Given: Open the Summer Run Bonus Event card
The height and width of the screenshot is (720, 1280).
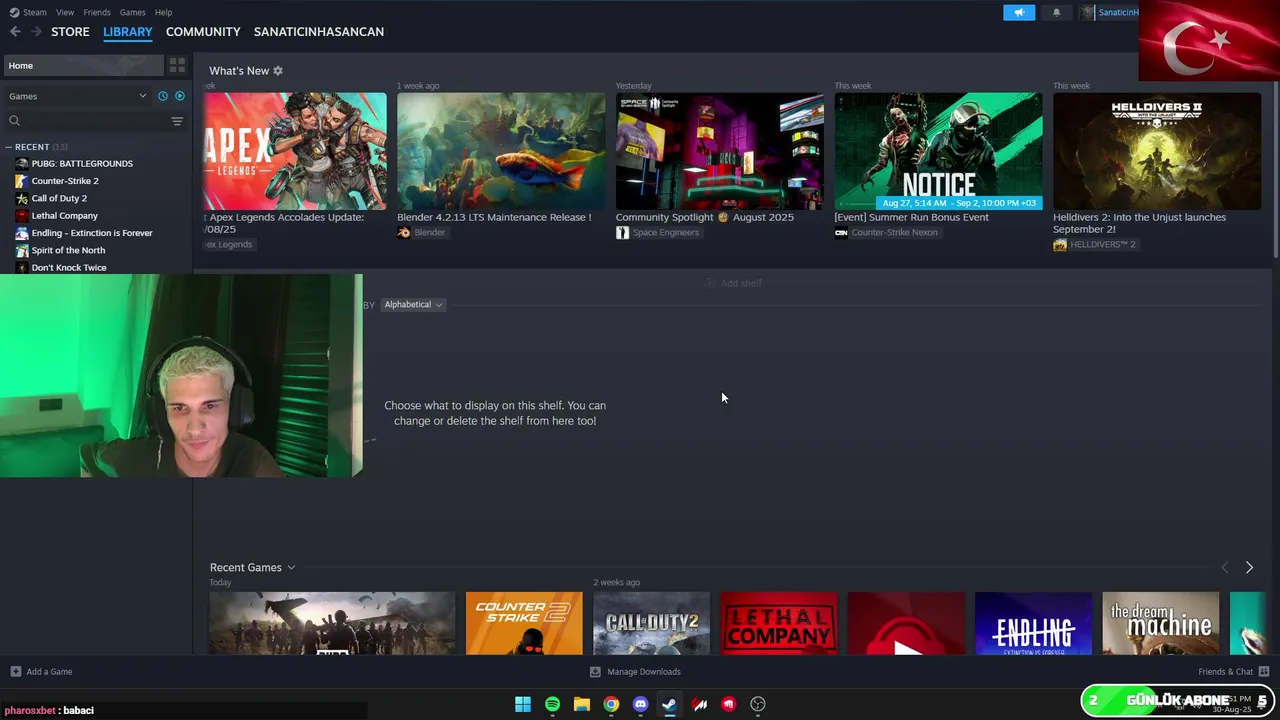Looking at the screenshot, I should [x=938, y=151].
